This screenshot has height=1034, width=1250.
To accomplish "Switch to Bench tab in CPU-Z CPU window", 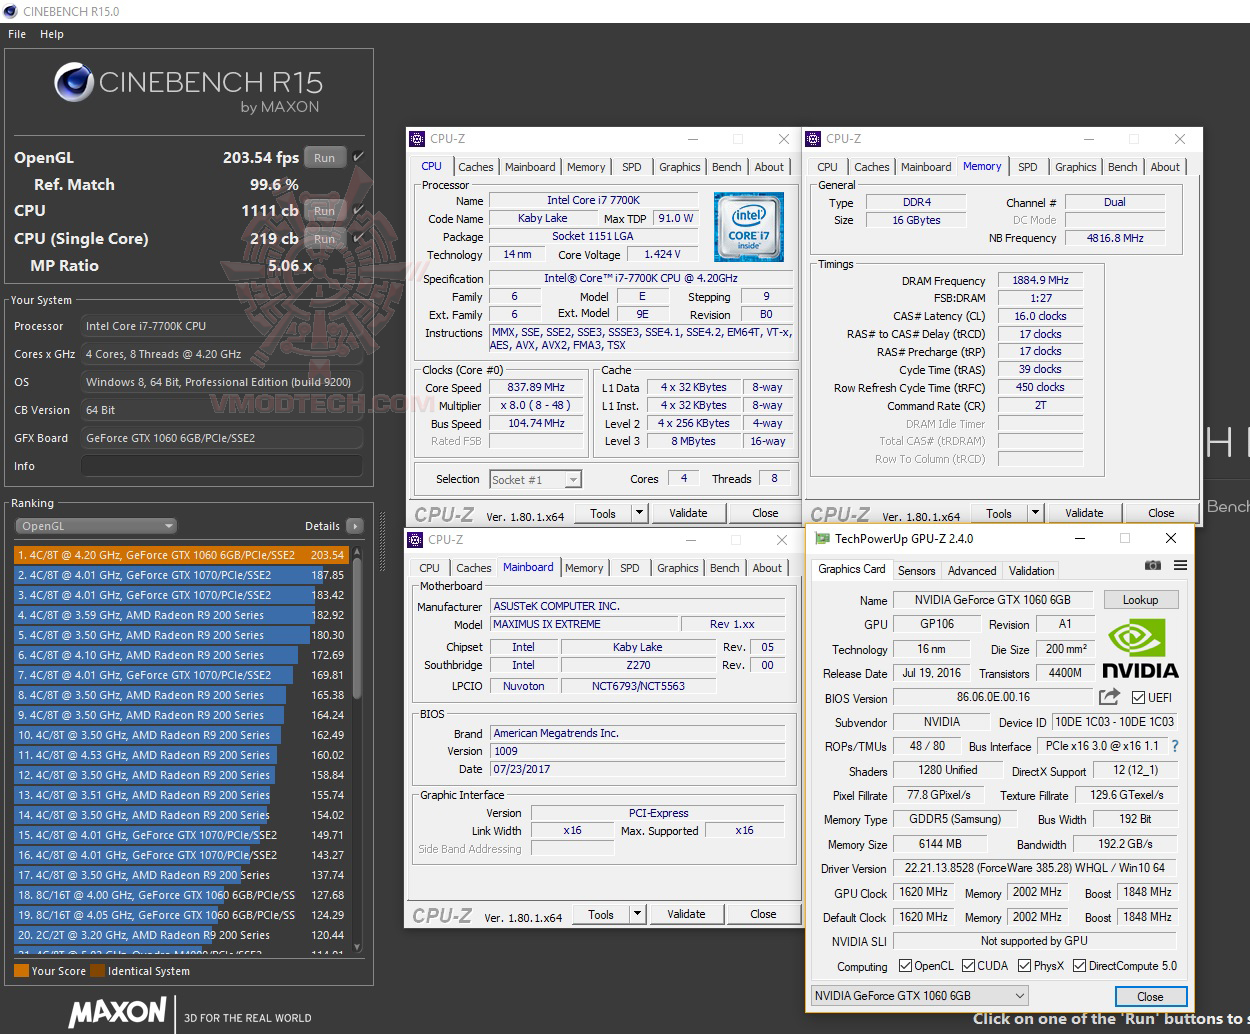I will pos(727,167).
